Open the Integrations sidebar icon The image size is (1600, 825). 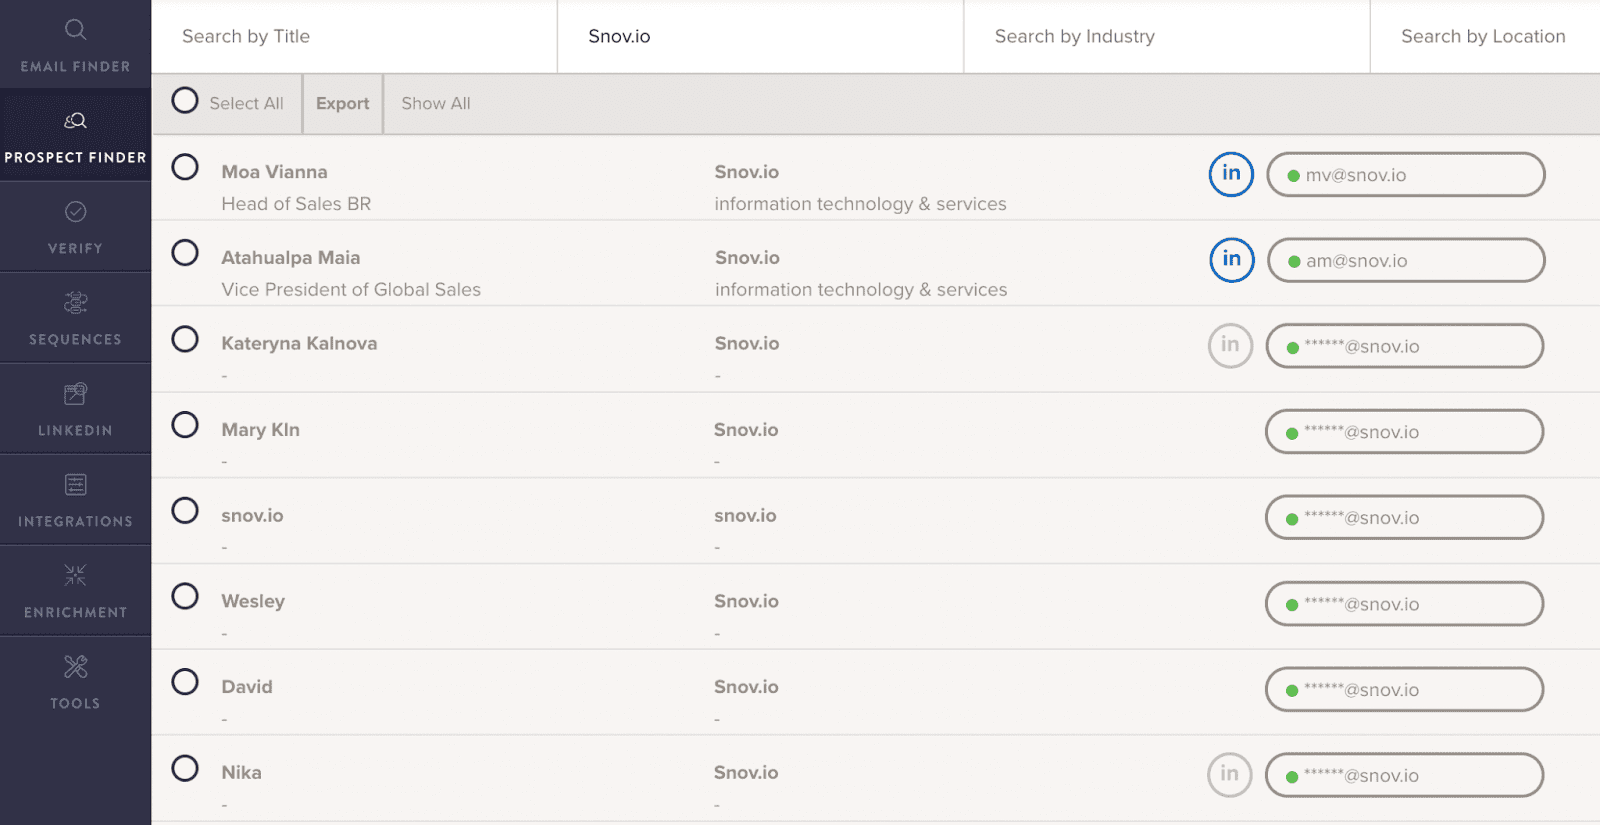[x=75, y=486]
